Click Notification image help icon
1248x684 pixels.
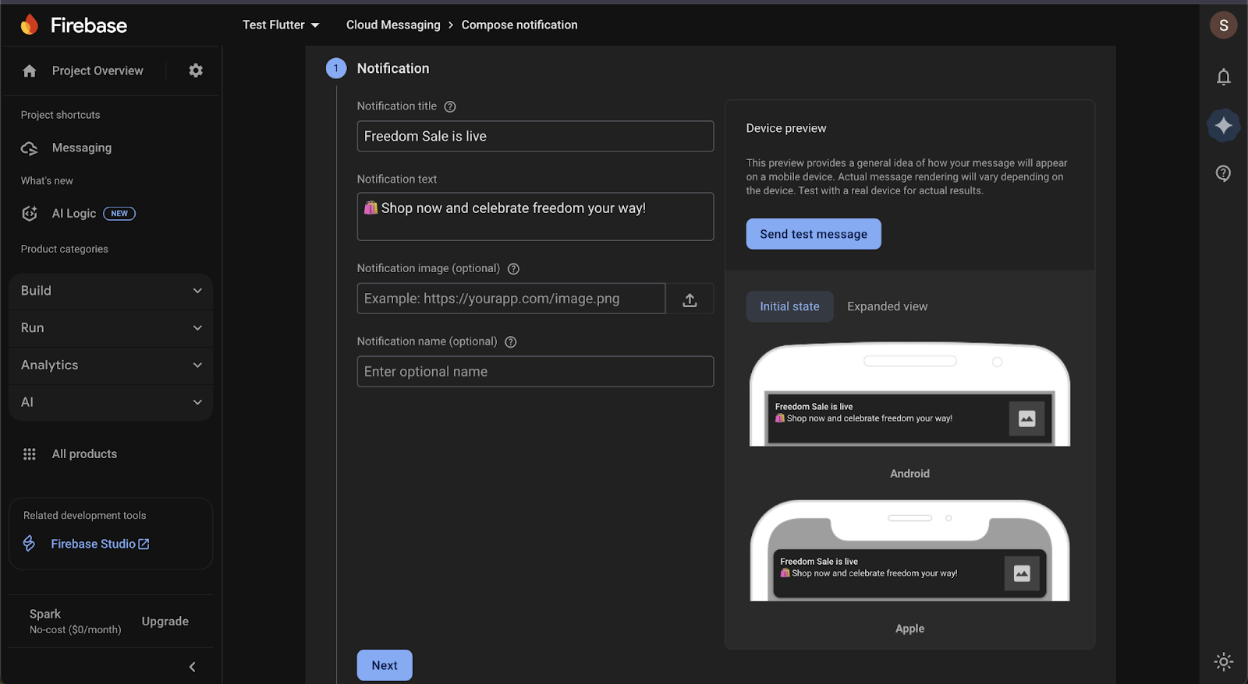tap(514, 269)
